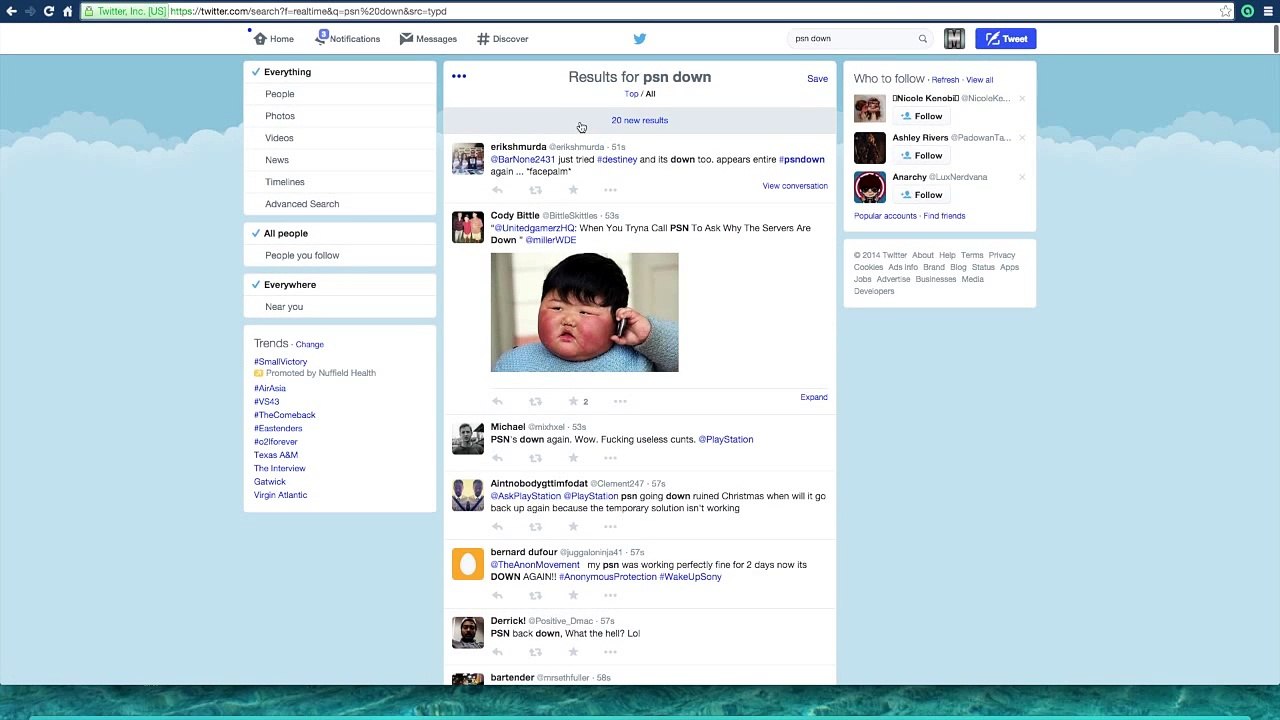Switch location filter to Near you

click(284, 307)
